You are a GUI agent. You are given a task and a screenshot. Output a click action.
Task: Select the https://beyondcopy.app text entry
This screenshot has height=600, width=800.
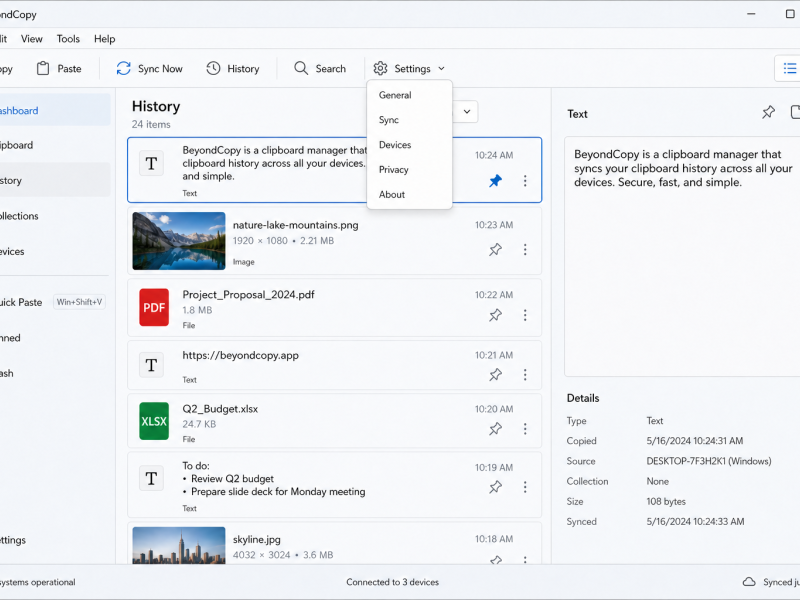[241, 356]
